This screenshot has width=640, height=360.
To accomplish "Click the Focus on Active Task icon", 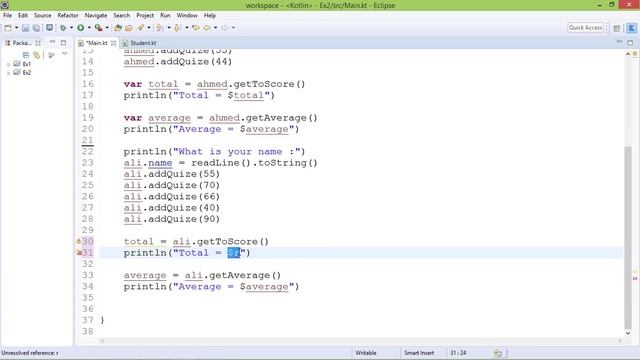I will (51, 55).
